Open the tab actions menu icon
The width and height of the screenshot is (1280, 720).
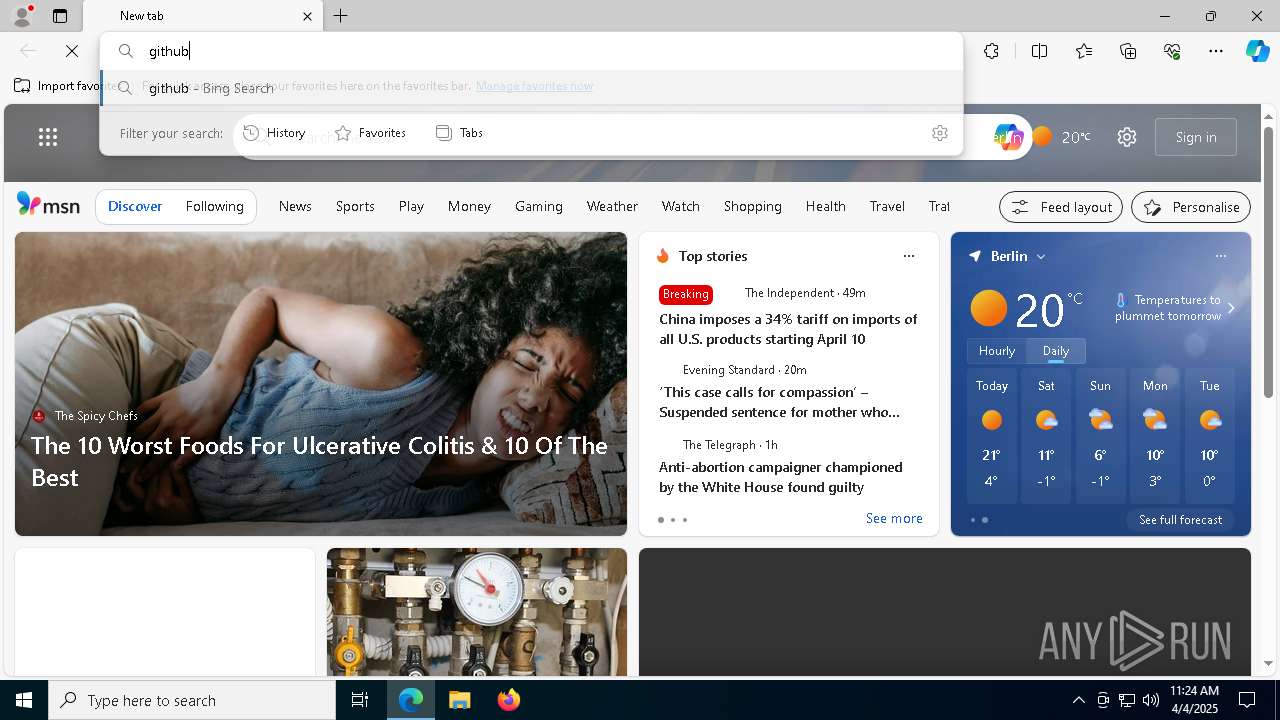click(x=60, y=16)
